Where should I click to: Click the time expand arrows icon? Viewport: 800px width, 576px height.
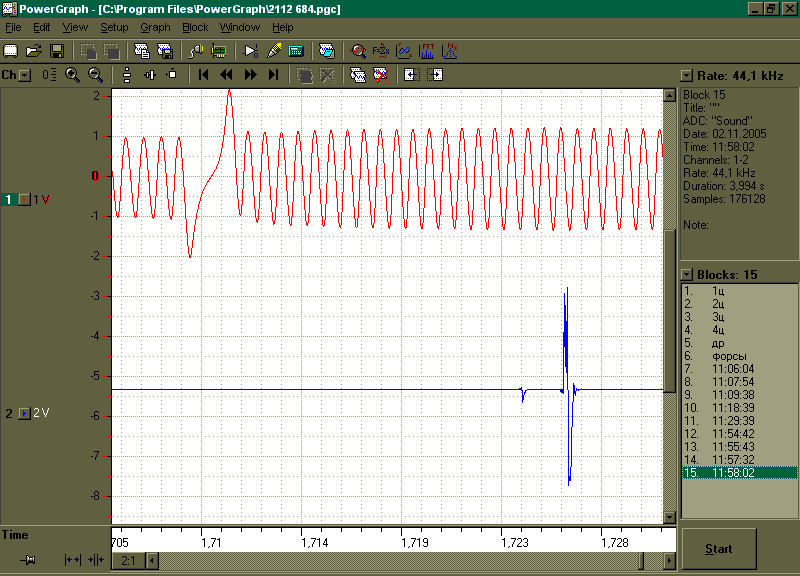[72, 560]
